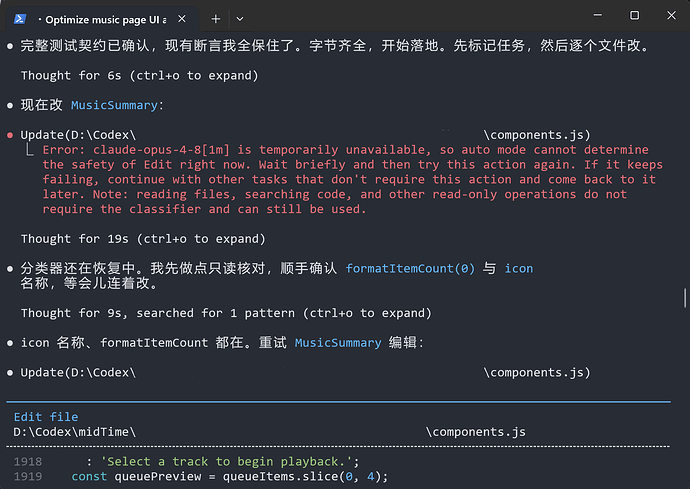The height and width of the screenshot is (489, 690).
Task: Click the red bullet beside failed Update
Action: (x=10, y=135)
